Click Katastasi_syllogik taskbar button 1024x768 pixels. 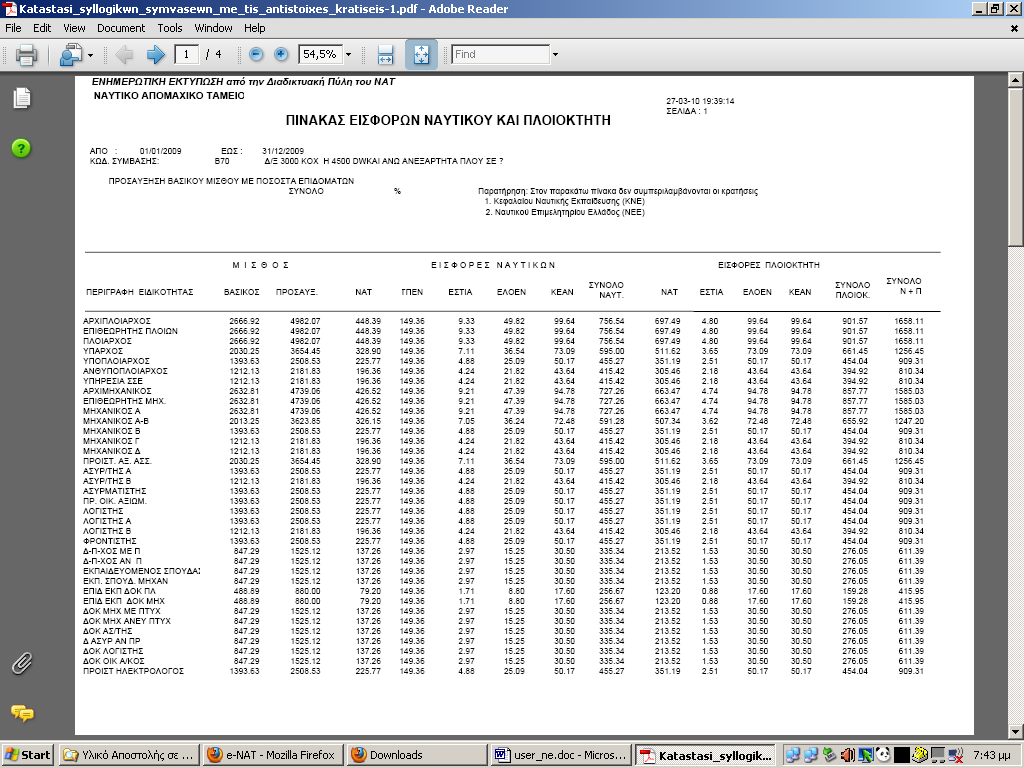tap(705, 755)
